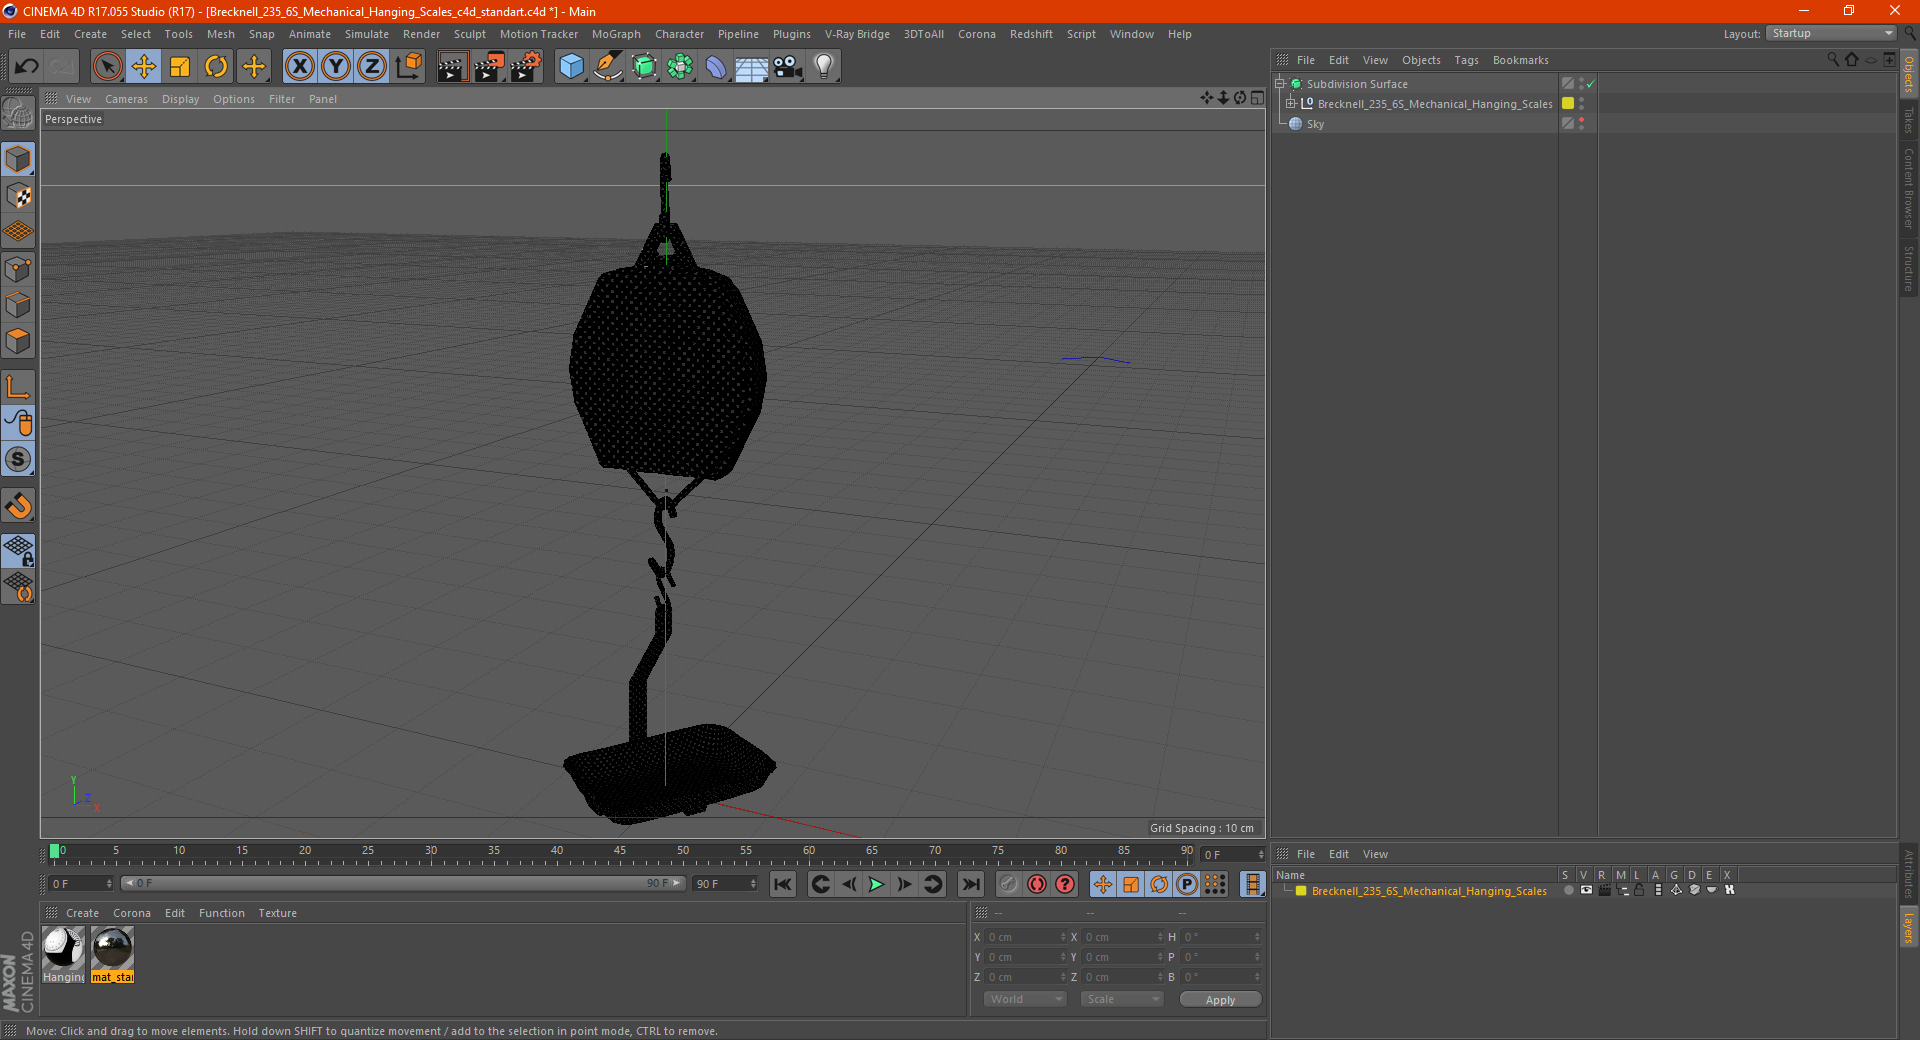Open Edit Render Settings

[x=525, y=67]
